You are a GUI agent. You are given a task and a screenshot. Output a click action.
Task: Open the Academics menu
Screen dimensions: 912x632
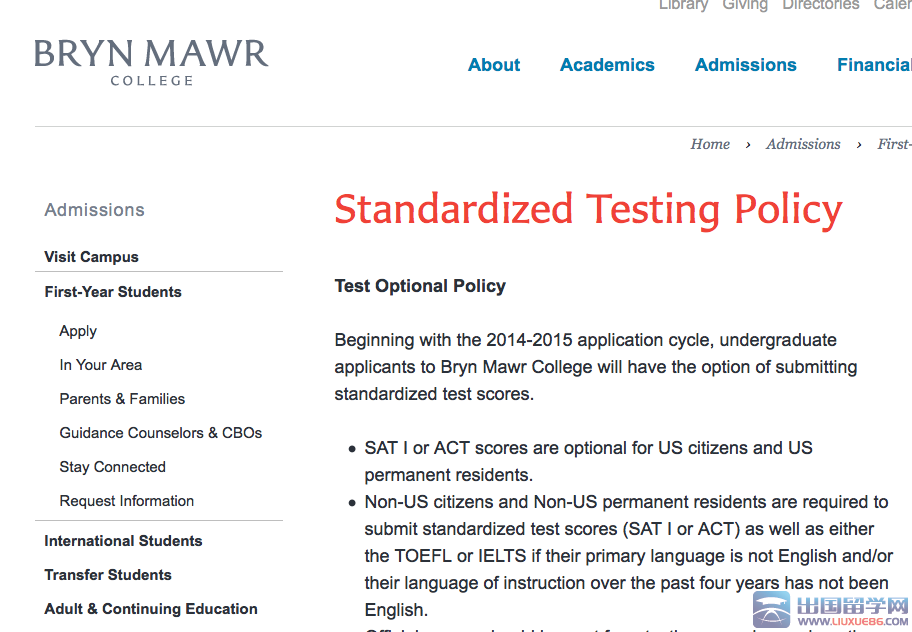coord(607,65)
